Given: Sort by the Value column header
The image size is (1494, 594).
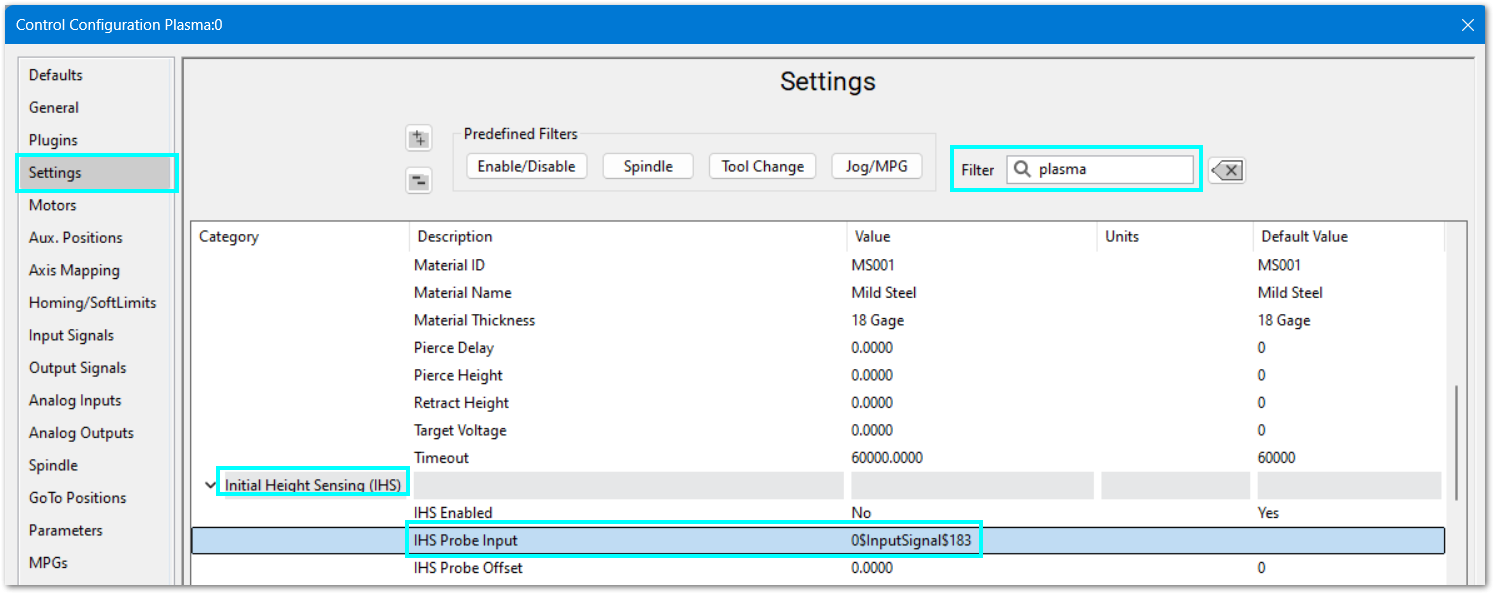Looking at the screenshot, I should pyautogui.click(x=971, y=237).
